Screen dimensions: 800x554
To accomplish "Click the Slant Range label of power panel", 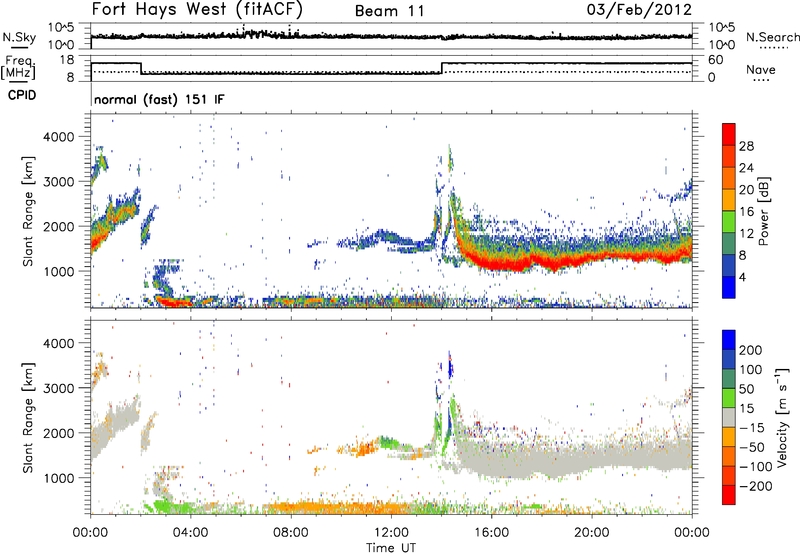I will click(x=28, y=211).
